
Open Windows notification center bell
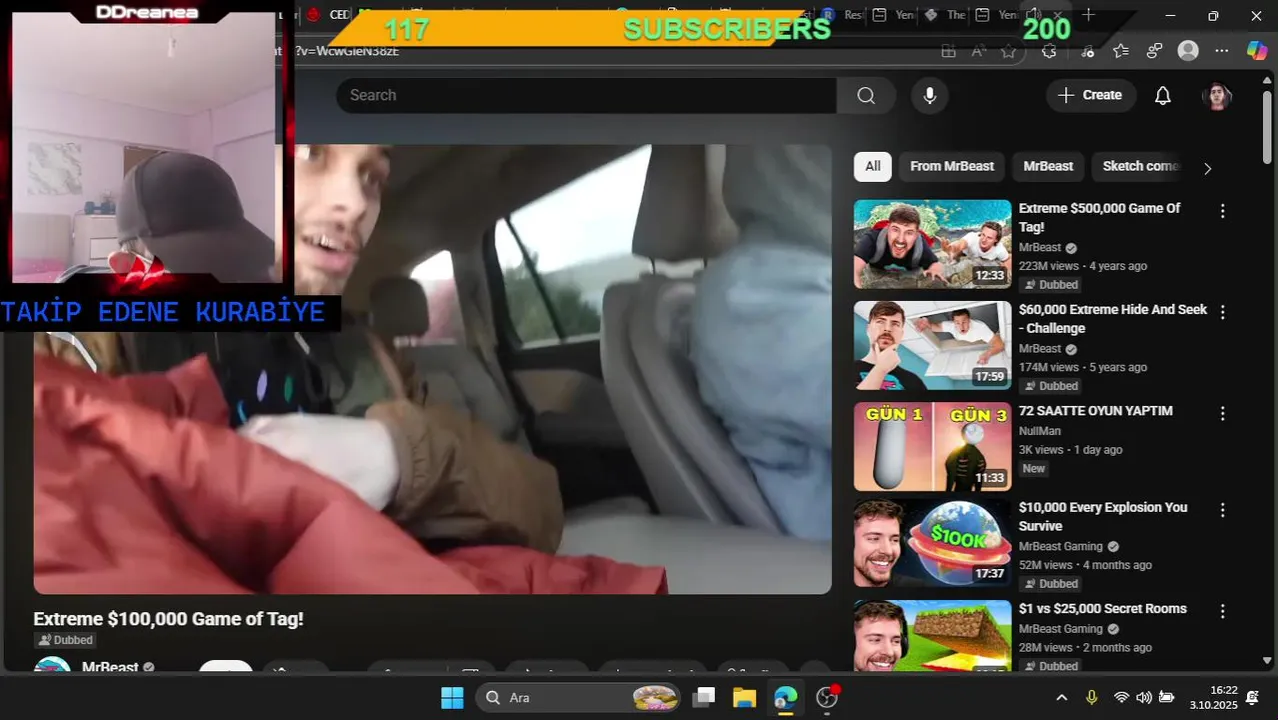coord(1253,698)
